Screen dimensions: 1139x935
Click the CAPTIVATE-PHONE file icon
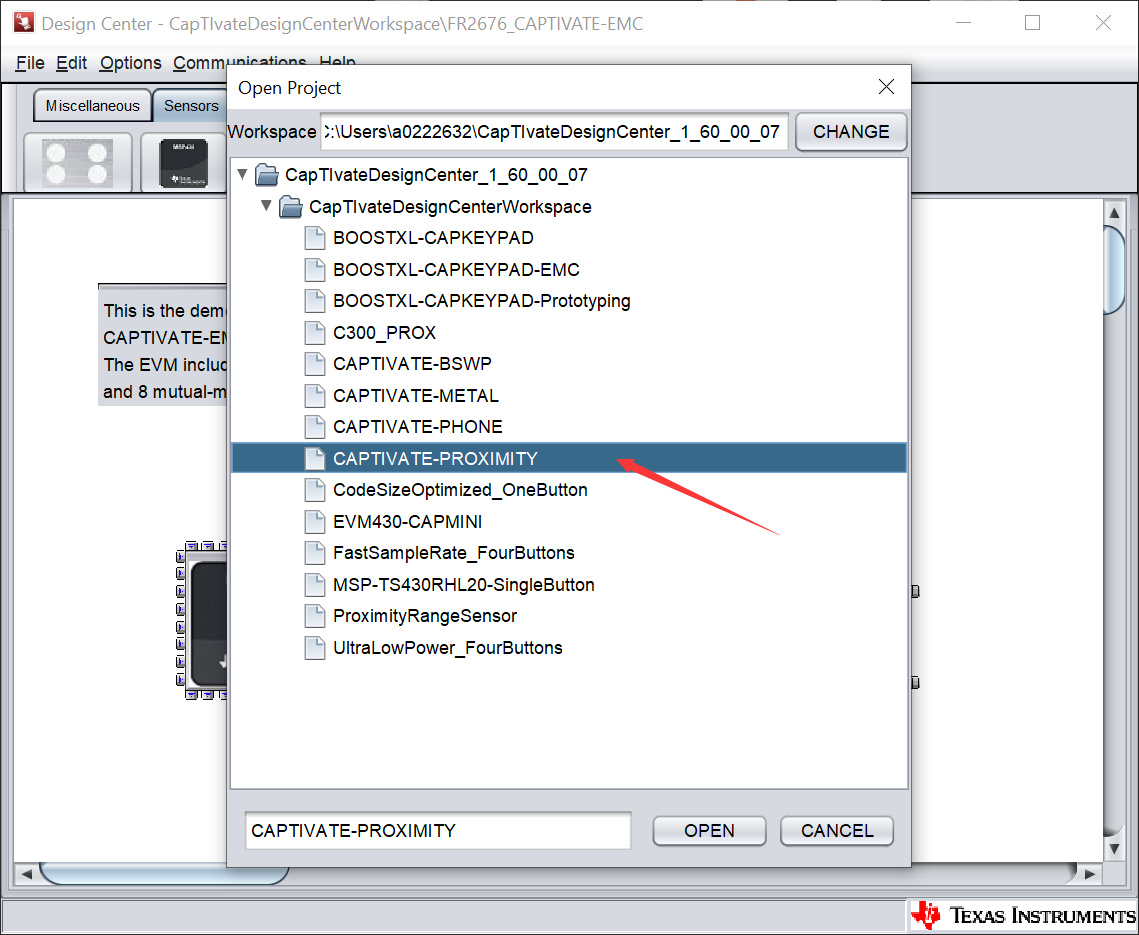(x=315, y=427)
